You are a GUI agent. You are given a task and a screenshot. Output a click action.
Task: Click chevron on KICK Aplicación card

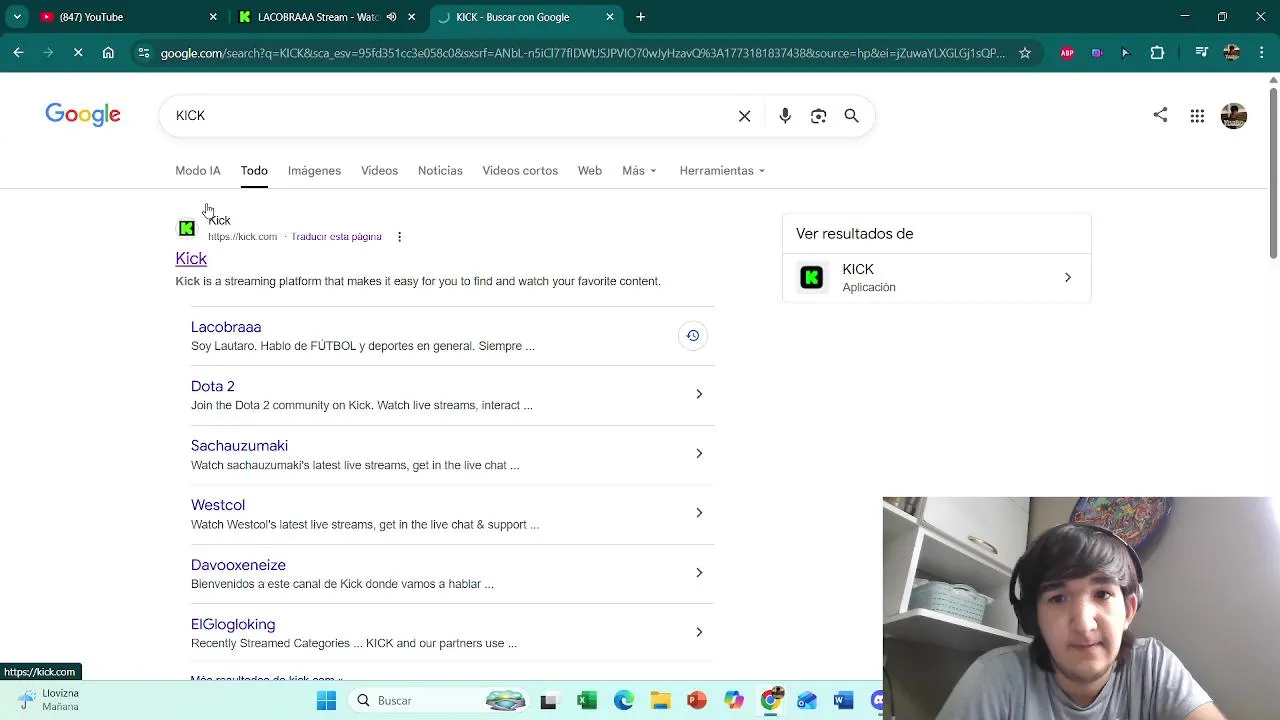click(x=1067, y=278)
